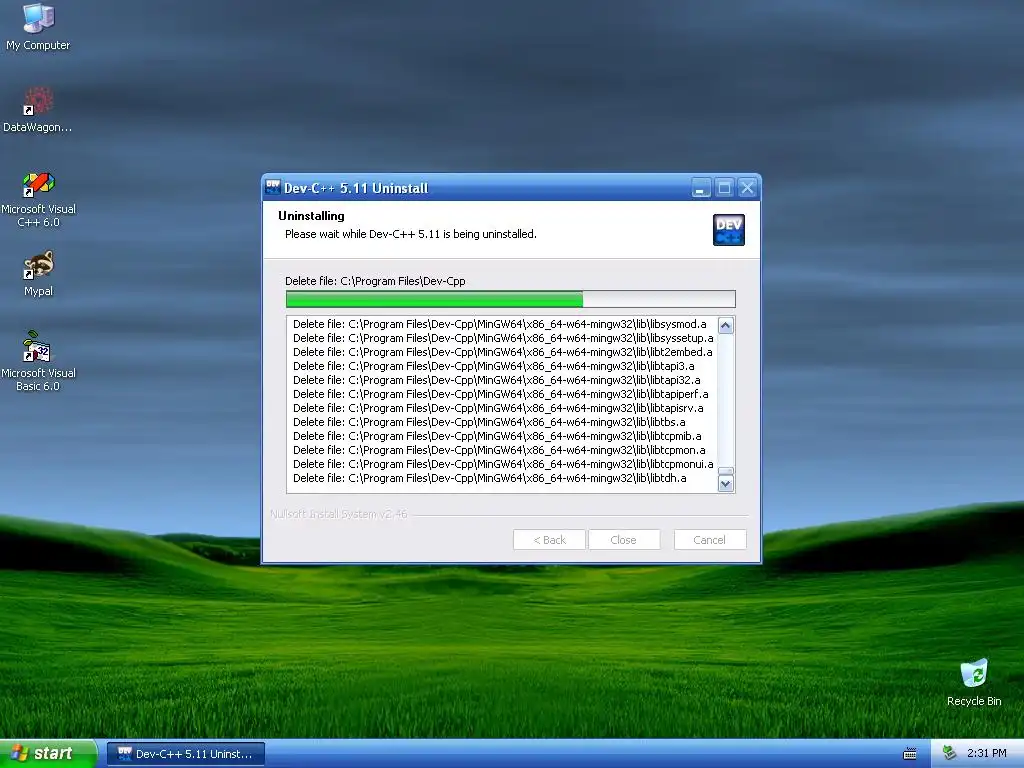Click the log line for libtcpmon.a
The image size is (1024, 768).
499,451
